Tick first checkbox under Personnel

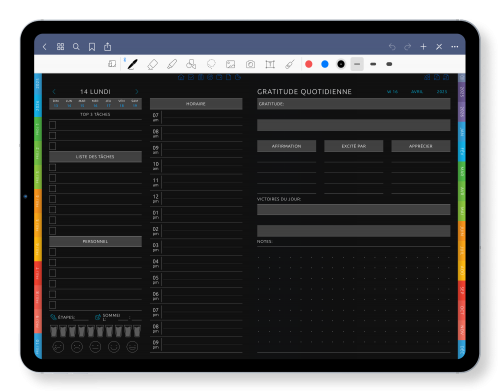(x=53, y=252)
